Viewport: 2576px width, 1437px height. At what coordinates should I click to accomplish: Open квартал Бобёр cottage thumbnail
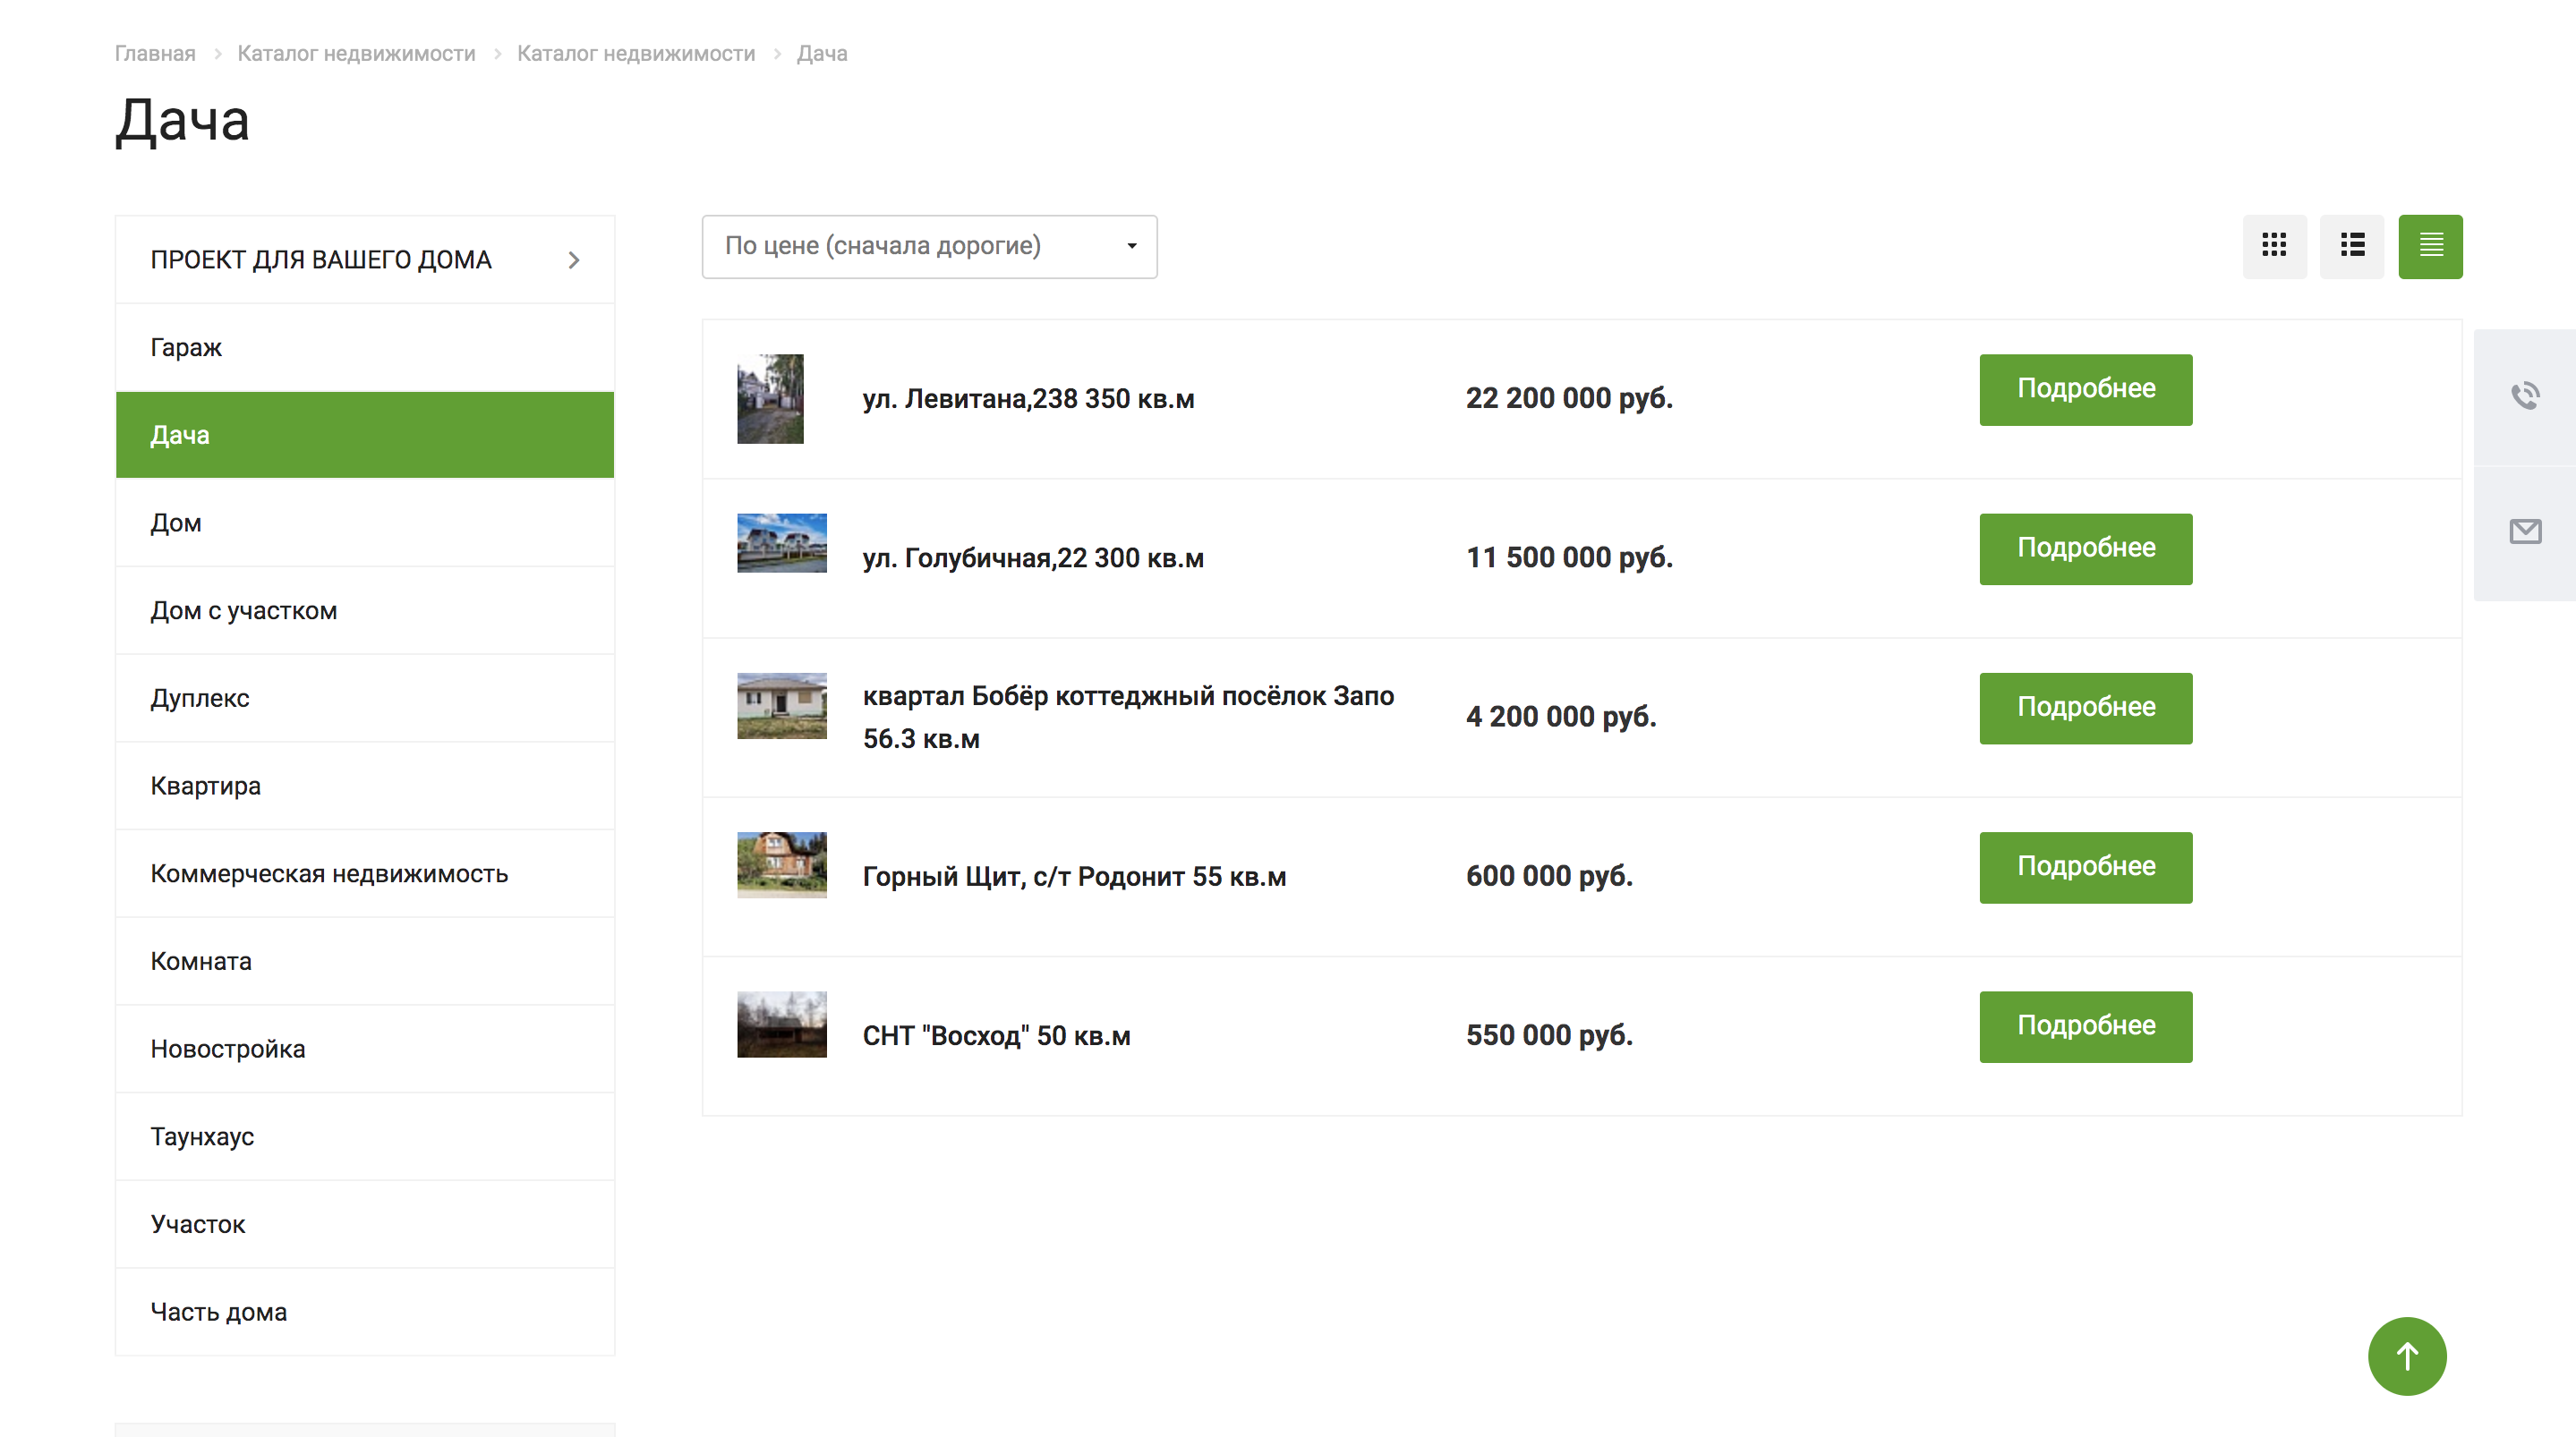tap(781, 706)
